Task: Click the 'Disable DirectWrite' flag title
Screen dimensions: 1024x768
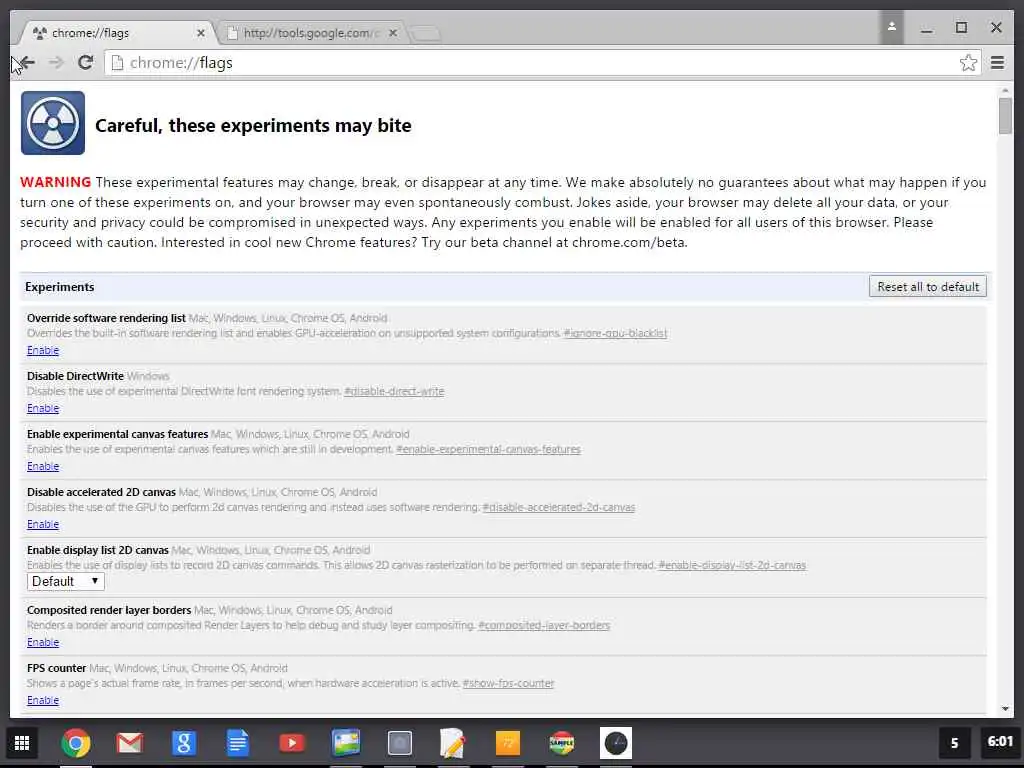Action: point(75,376)
